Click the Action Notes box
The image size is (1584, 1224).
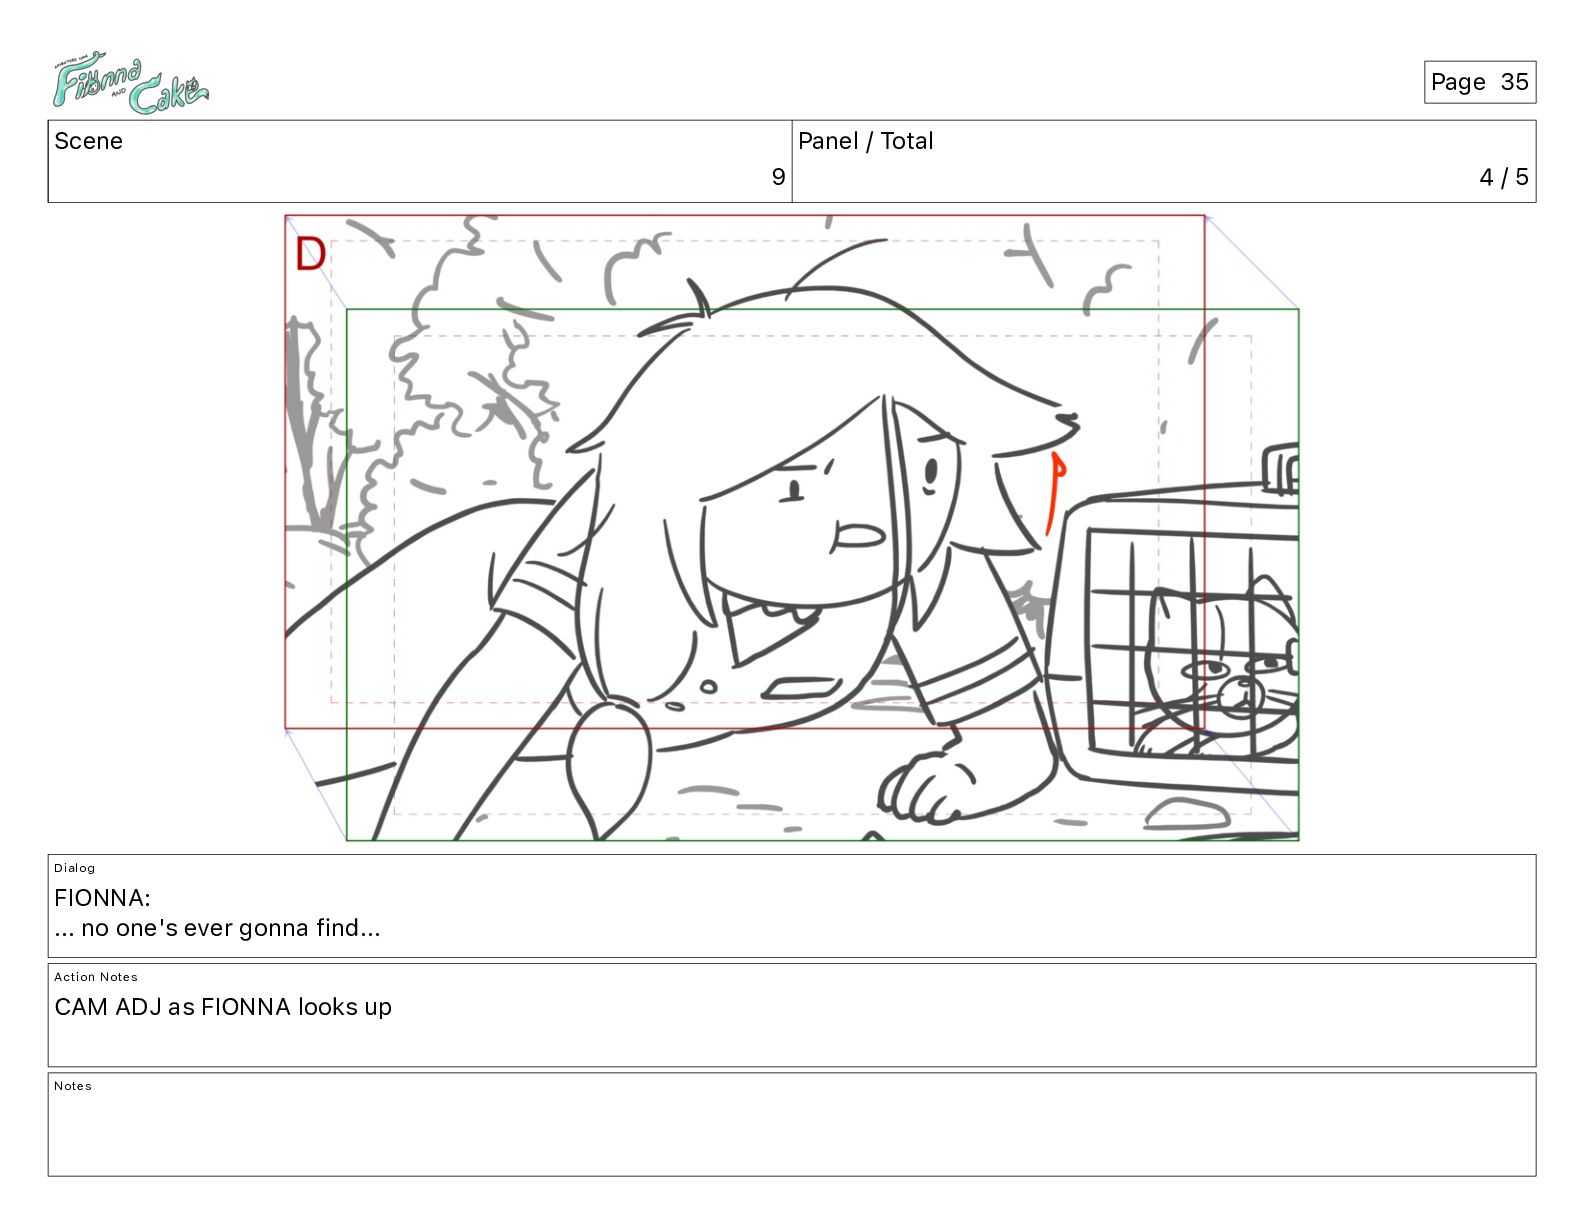tap(792, 1015)
